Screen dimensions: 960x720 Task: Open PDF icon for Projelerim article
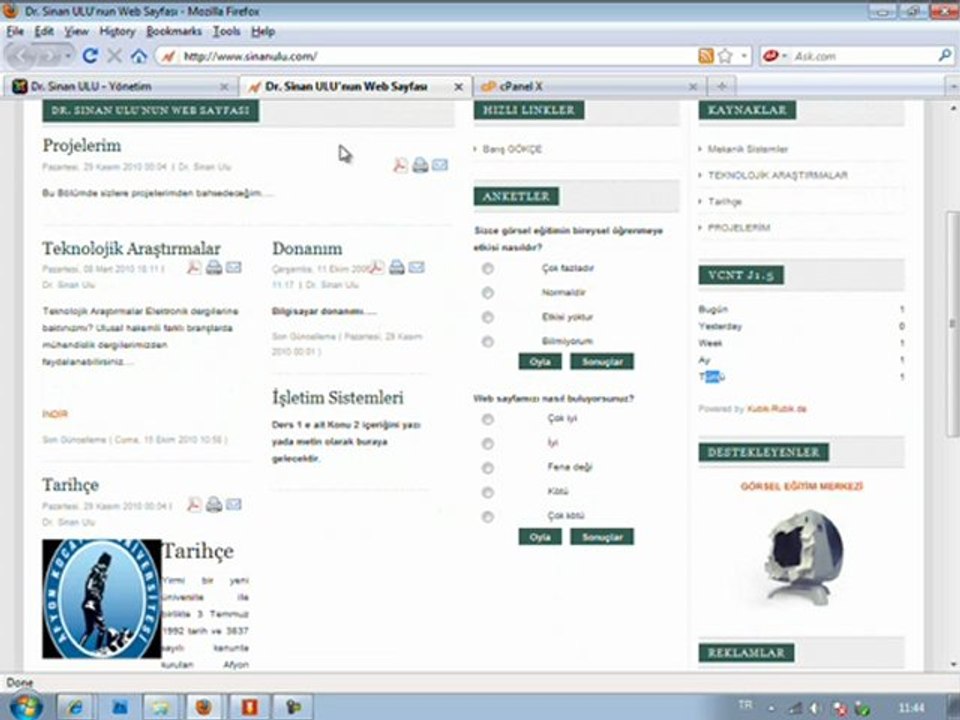click(x=400, y=165)
